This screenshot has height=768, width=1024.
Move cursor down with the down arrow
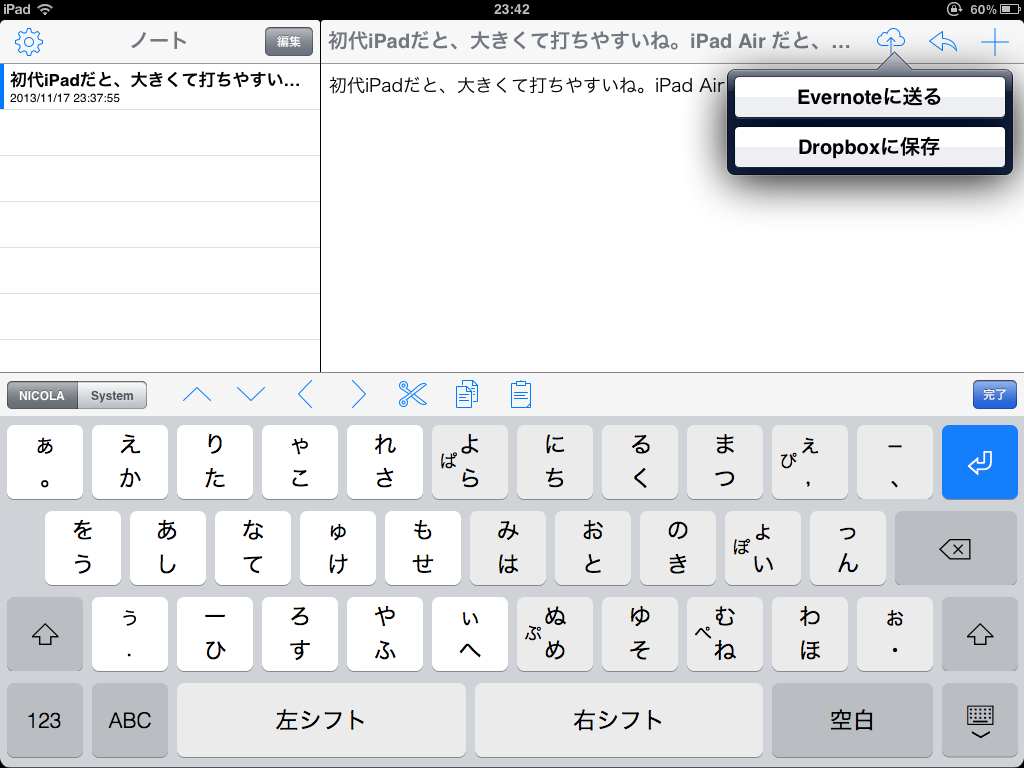(251, 394)
